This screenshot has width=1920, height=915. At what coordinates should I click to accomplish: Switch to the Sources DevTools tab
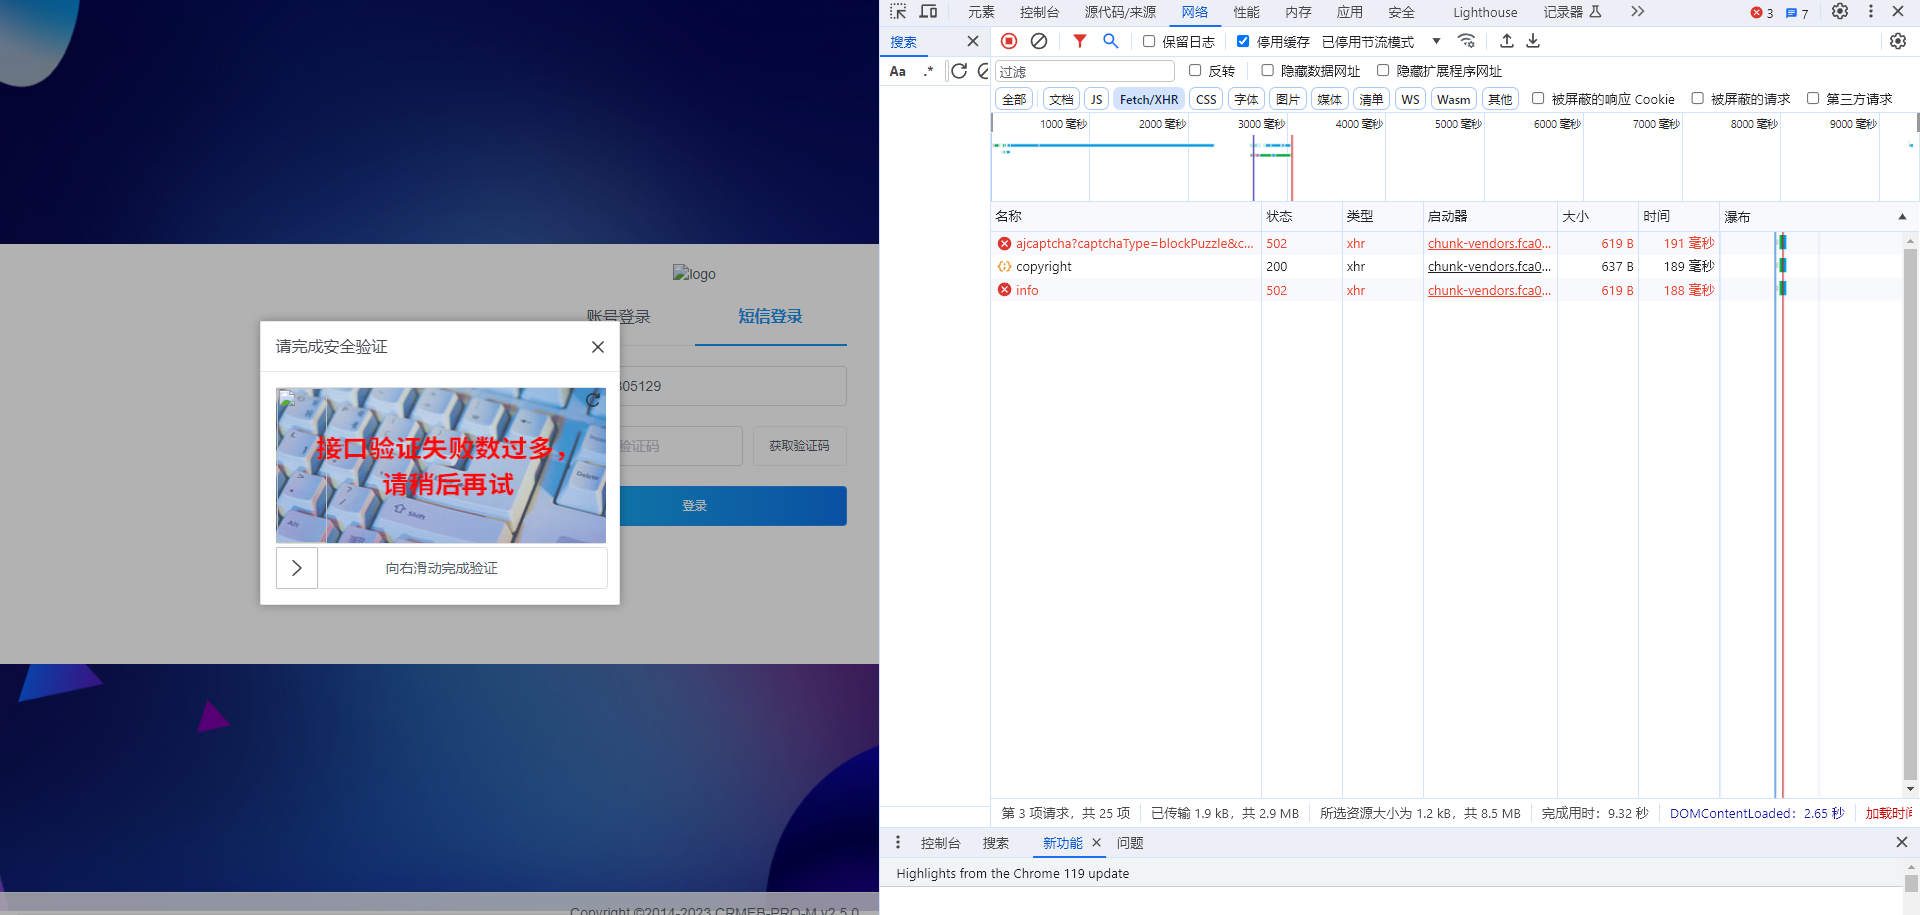click(1120, 12)
